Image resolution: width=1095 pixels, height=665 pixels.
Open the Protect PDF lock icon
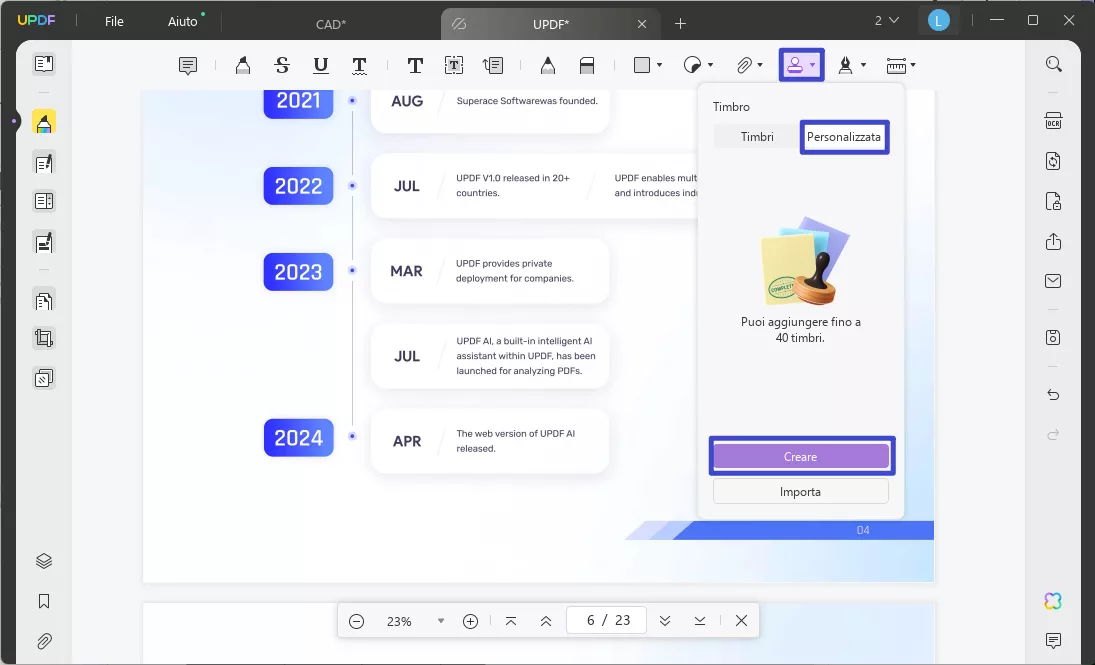click(x=1054, y=201)
